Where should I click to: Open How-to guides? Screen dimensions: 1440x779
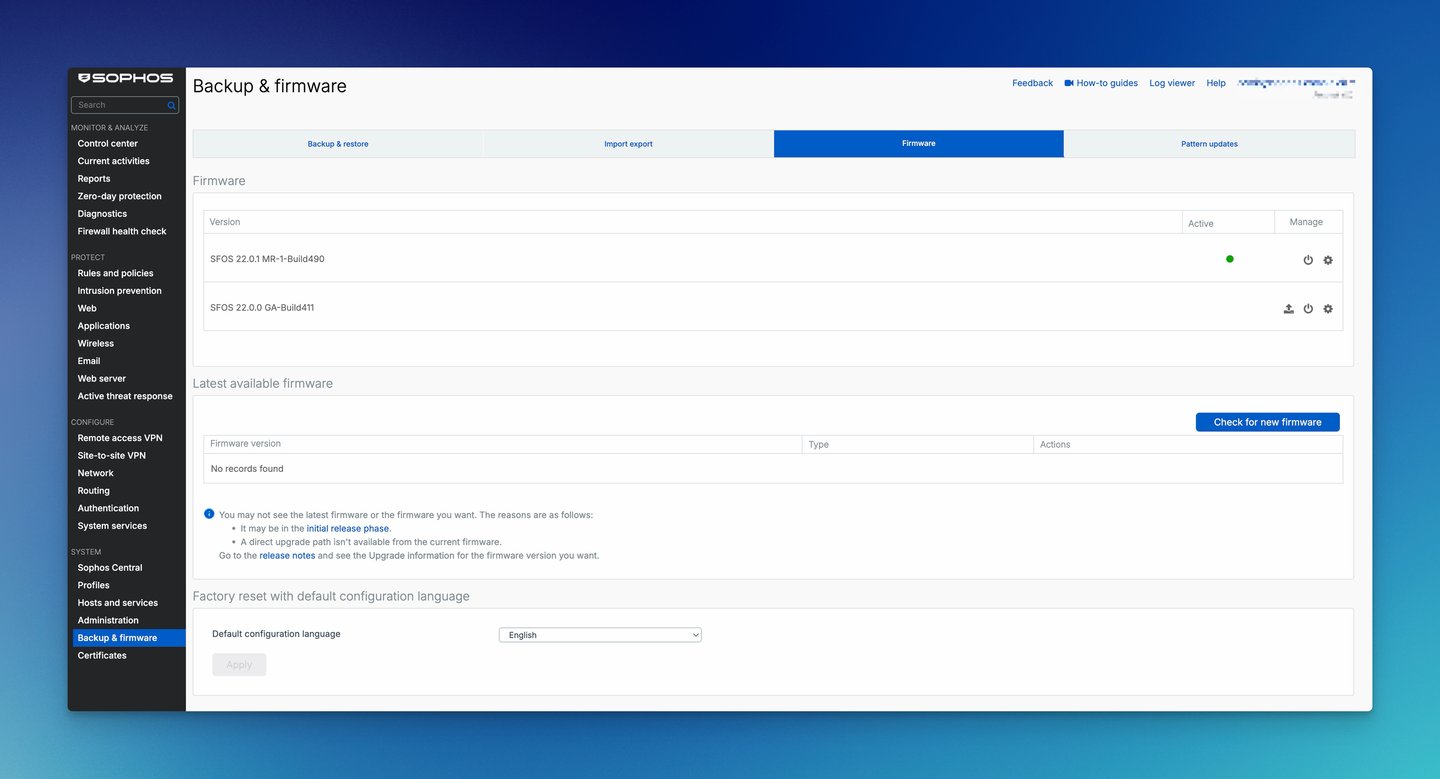tap(1101, 83)
